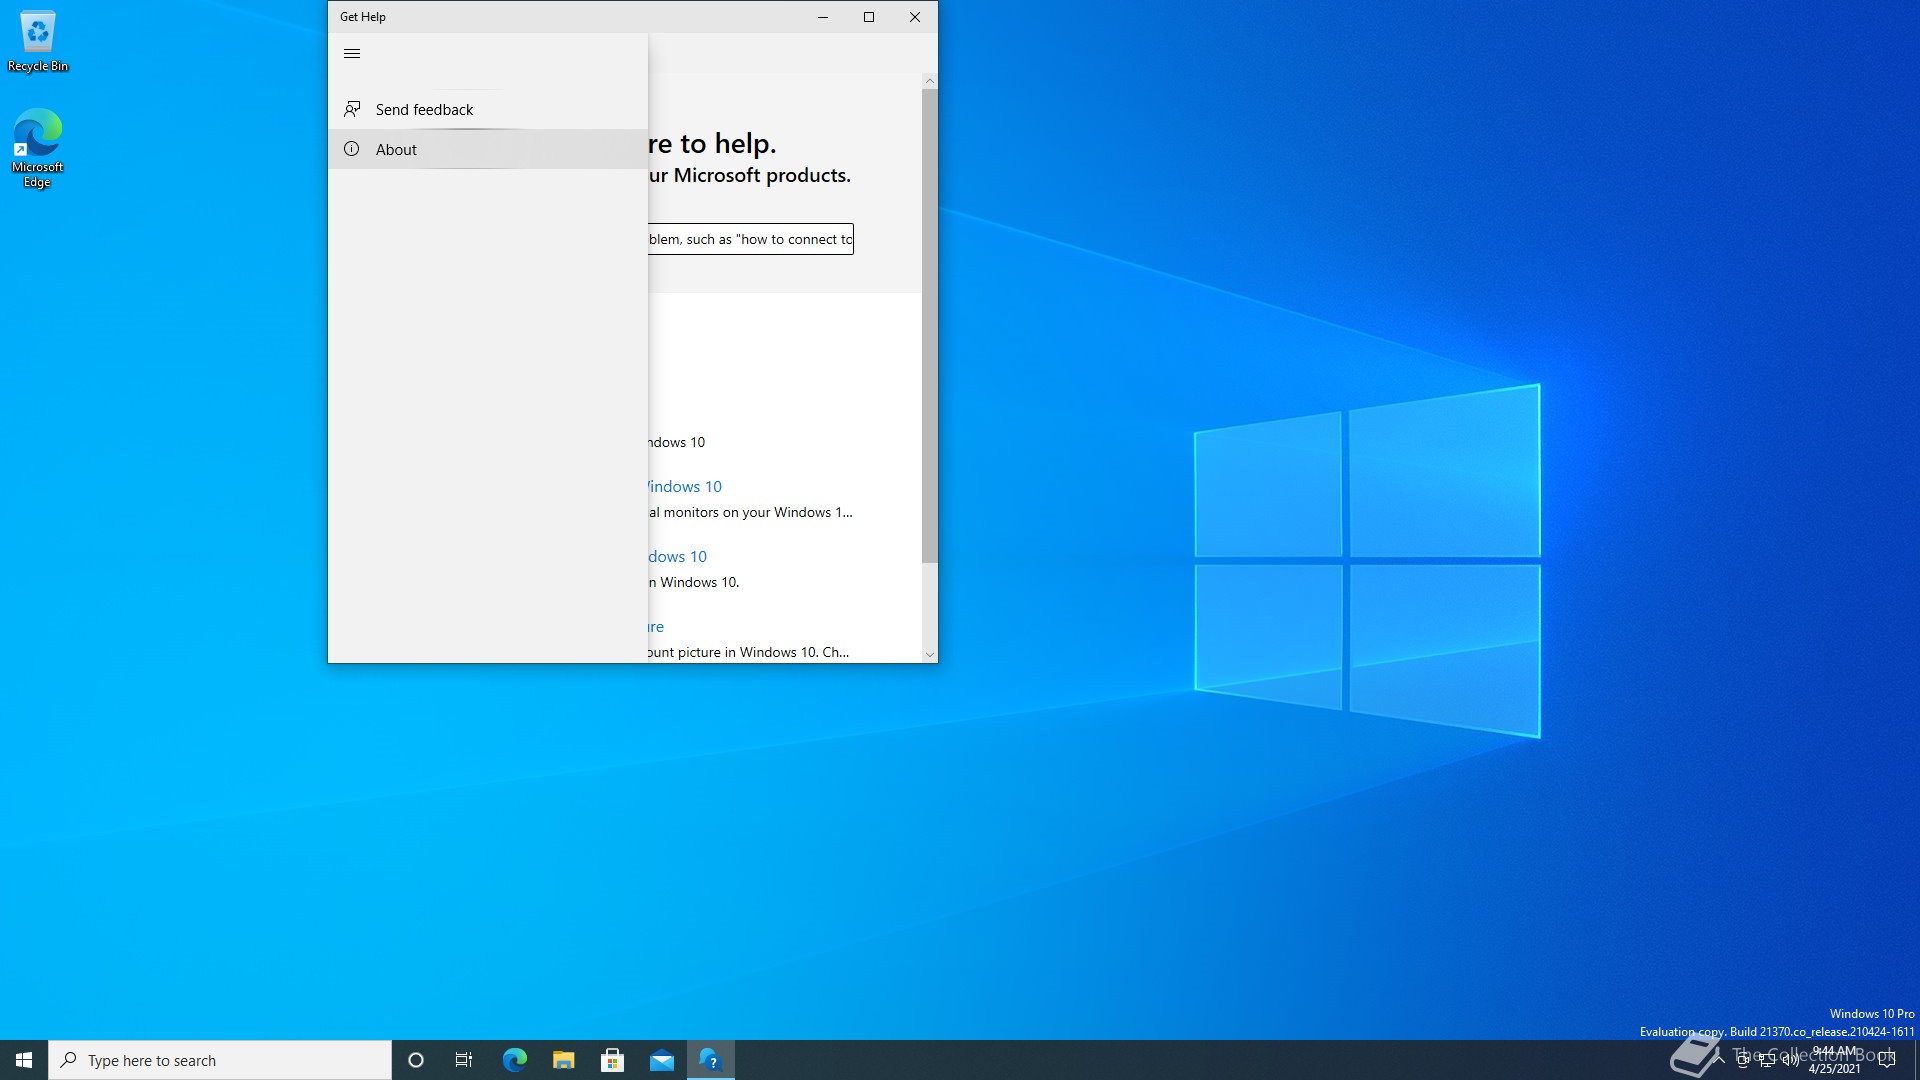The image size is (1920, 1080).
Task: Click the Meet Now tray icon
Action: (x=1743, y=1060)
